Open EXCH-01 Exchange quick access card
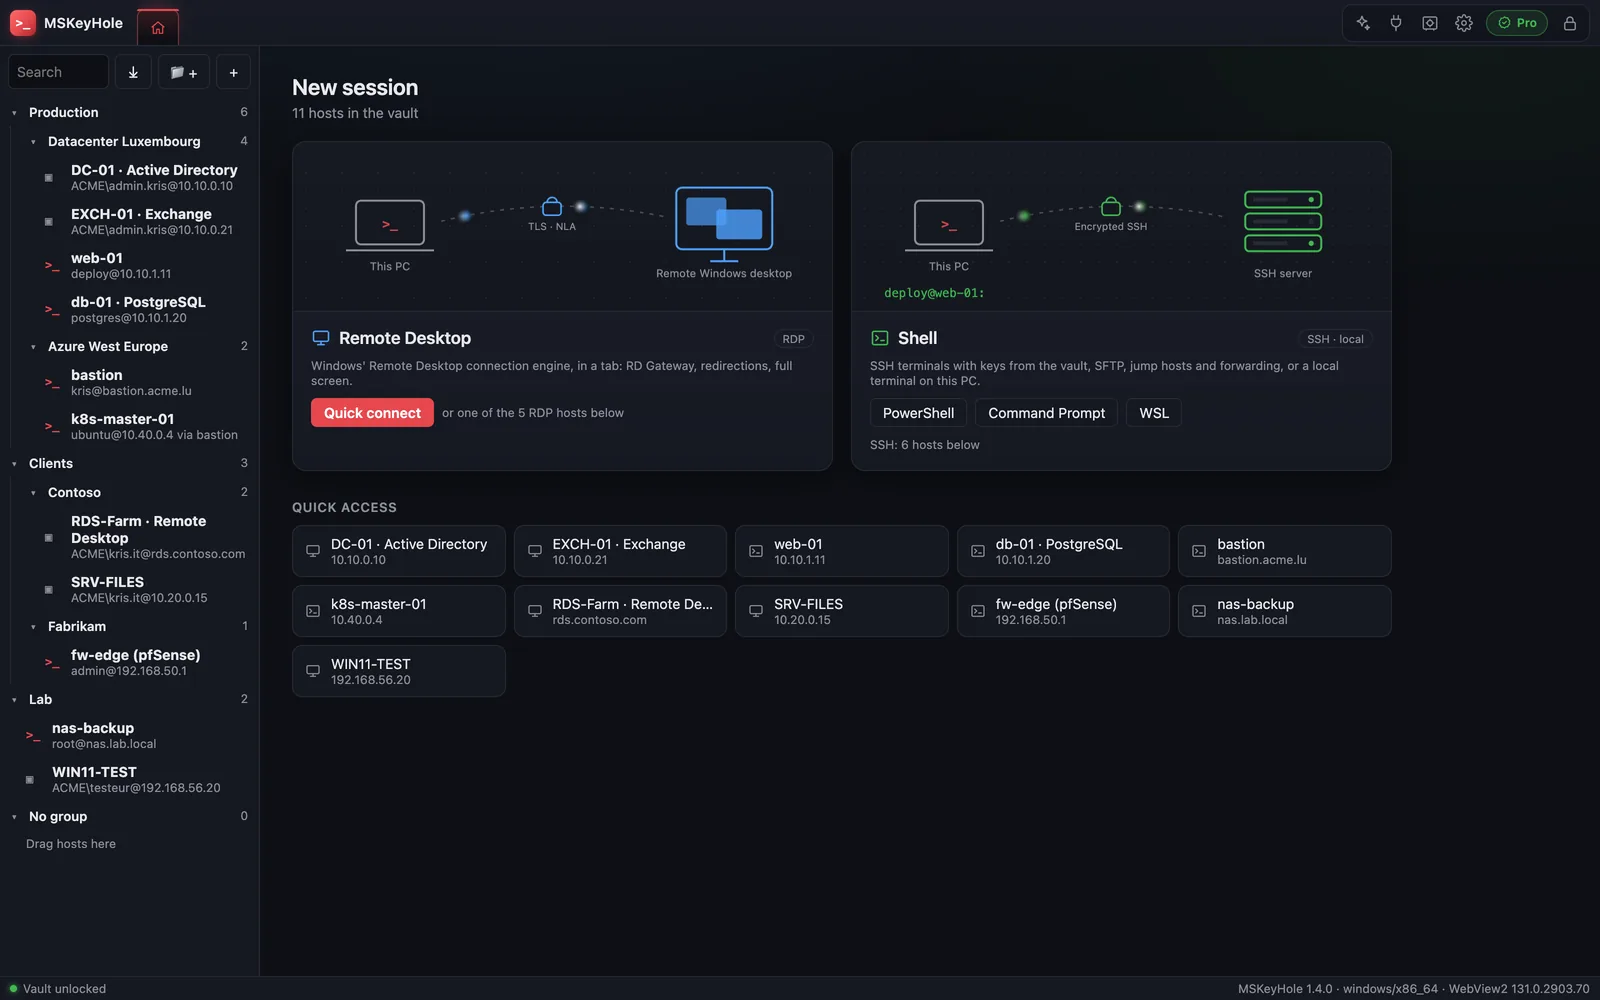1600x1000 pixels. tap(620, 551)
